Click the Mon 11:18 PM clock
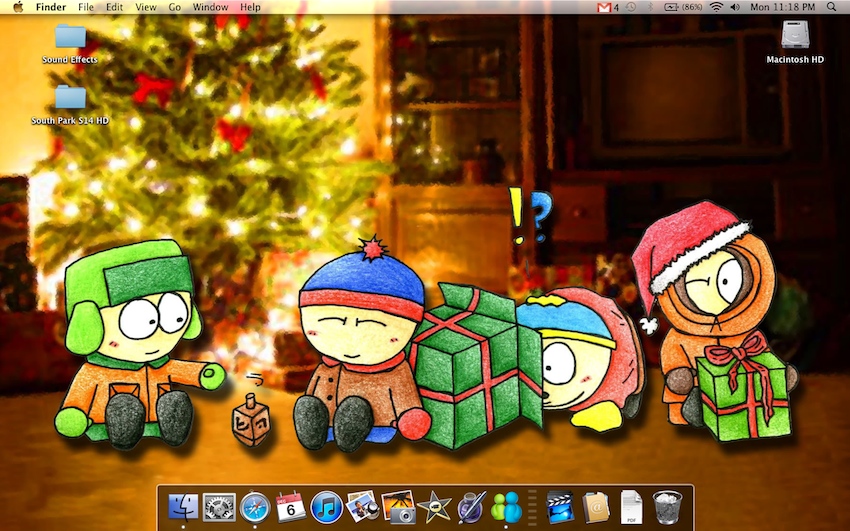This screenshot has width=850, height=531. point(782,7)
